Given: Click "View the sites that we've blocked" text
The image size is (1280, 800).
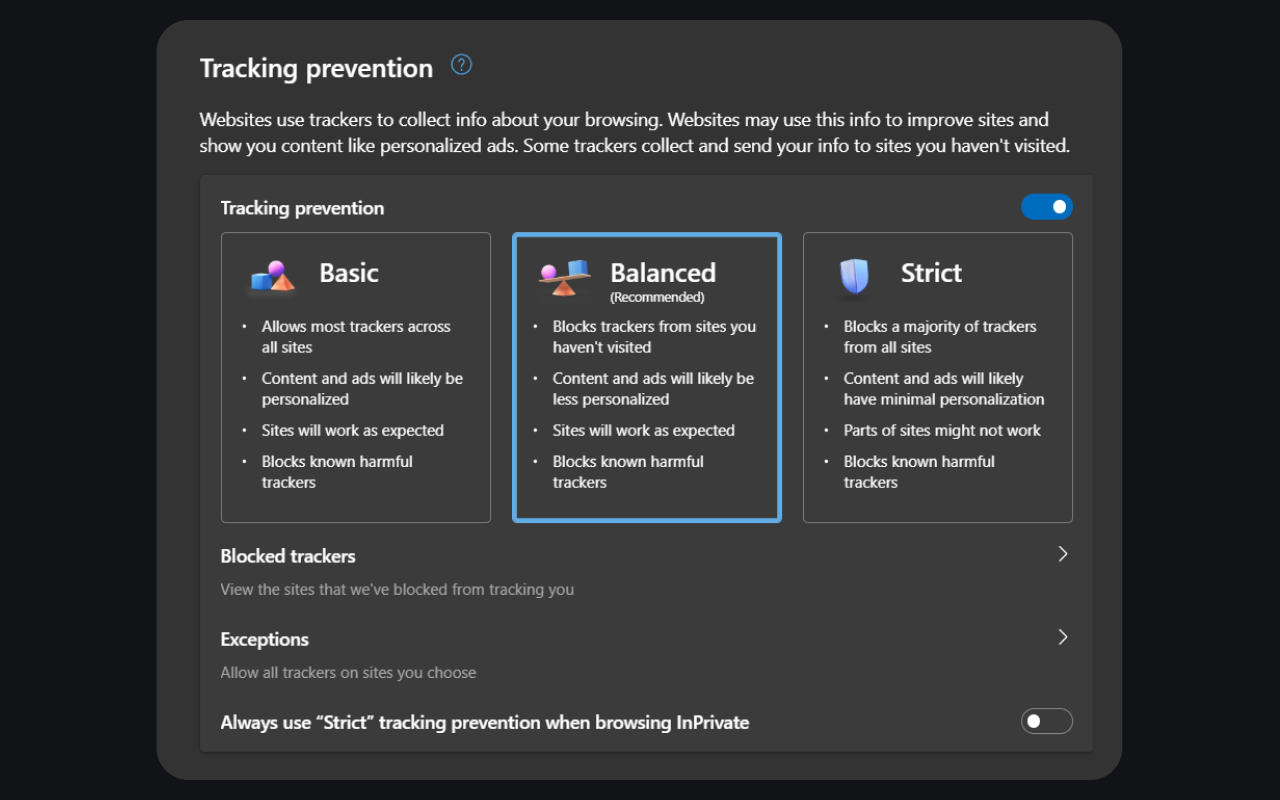Looking at the screenshot, I should pos(397,589).
